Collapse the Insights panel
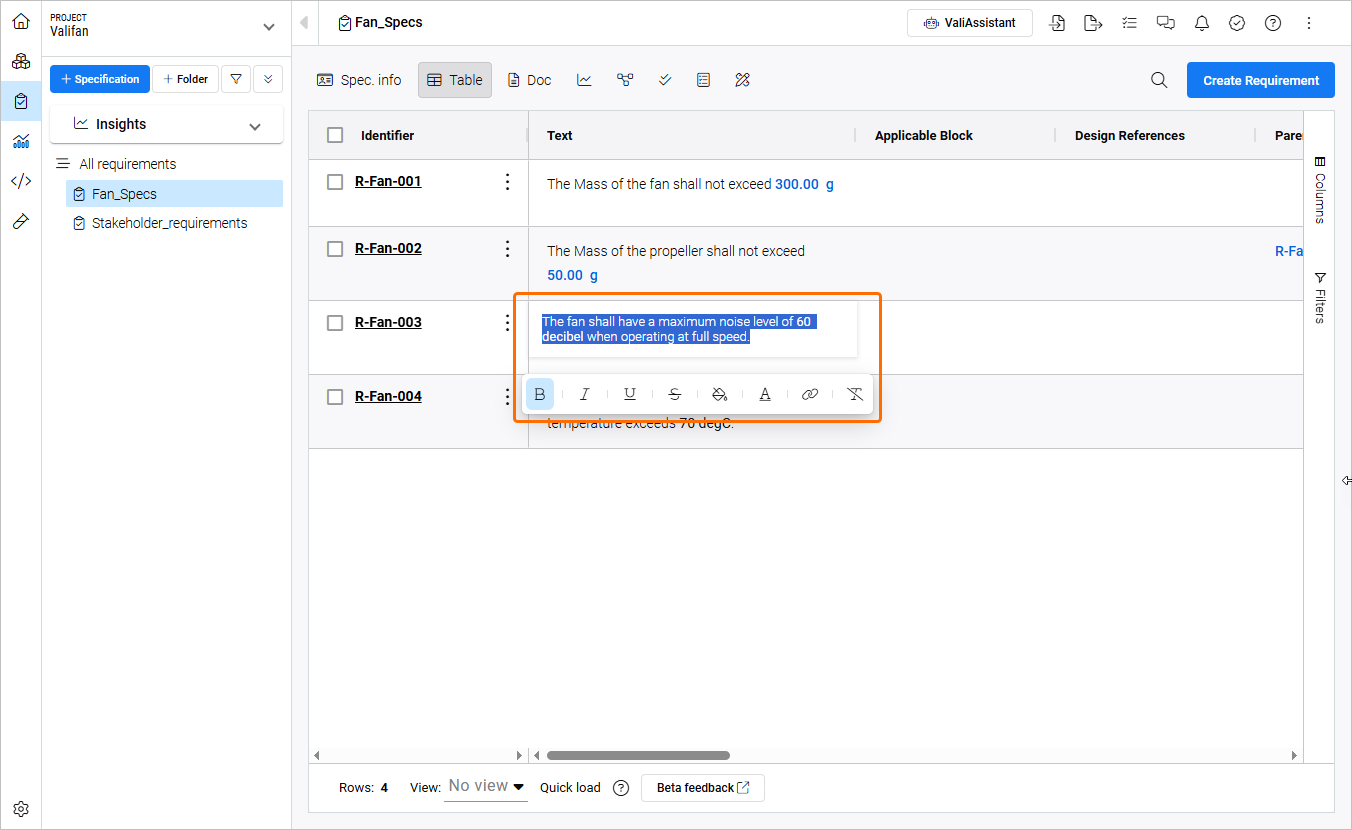The width and height of the screenshot is (1352, 830). pos(255,125)
